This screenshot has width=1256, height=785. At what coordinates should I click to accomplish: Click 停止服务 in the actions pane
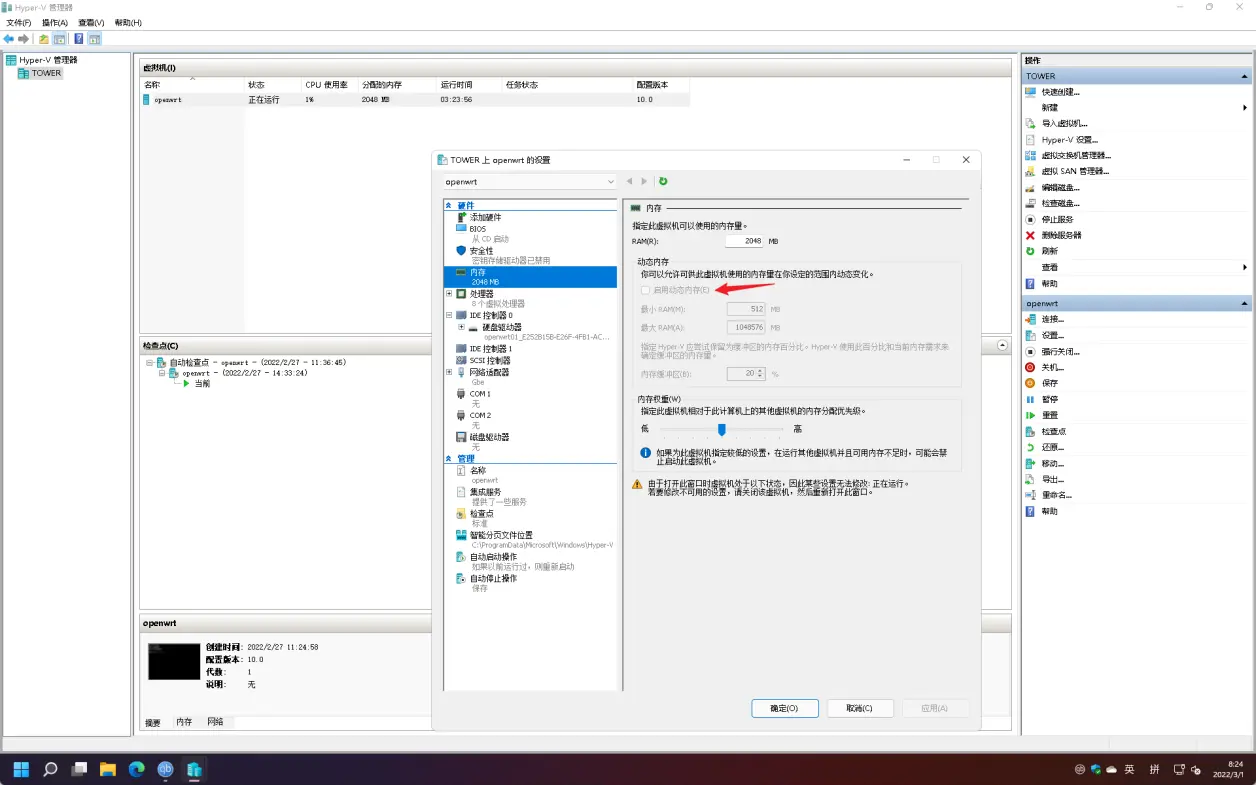click(1057, 220)
